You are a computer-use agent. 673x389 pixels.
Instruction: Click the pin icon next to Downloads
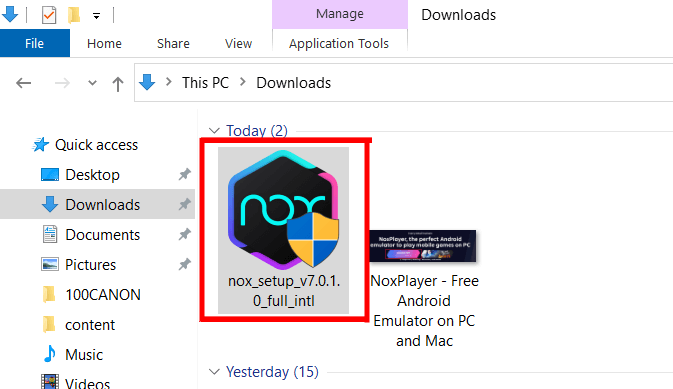pyautogui.click(x=185, y=204)
